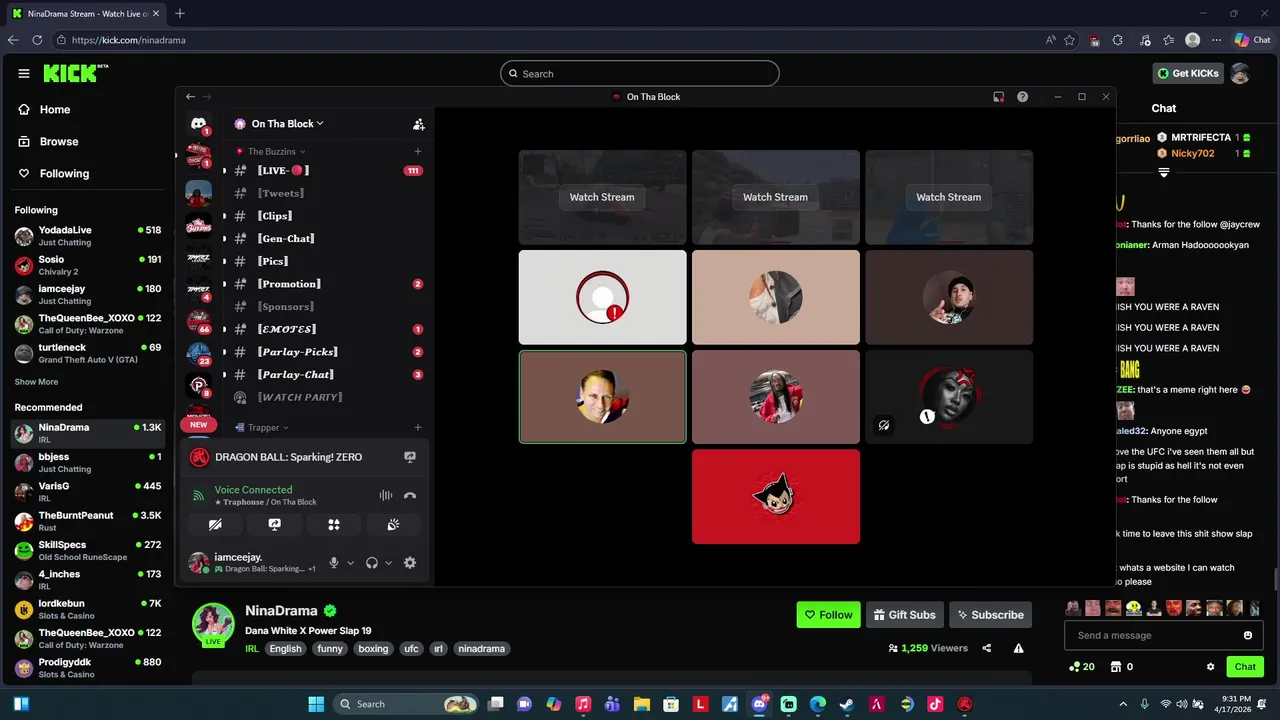Go to Gen-Chat channel
Viewport: 1280px width, 720px height.
coord(328,239)
